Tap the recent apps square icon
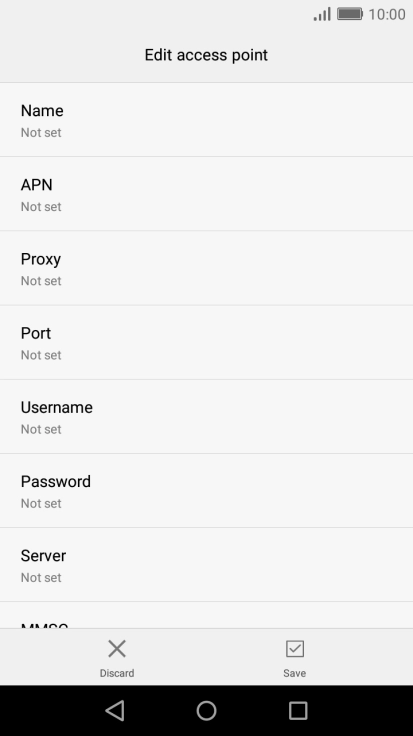Viewport: 413px width, 736px height. point(298,711)
